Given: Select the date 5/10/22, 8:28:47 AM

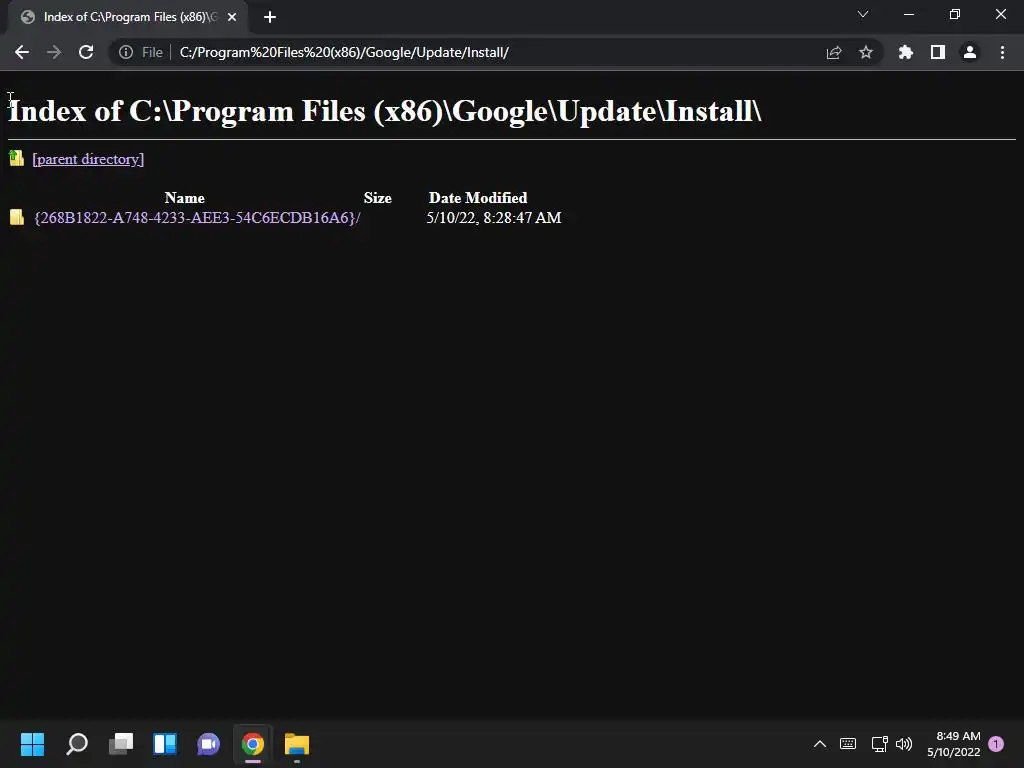Looking at the screenshot, I should 494,217.
